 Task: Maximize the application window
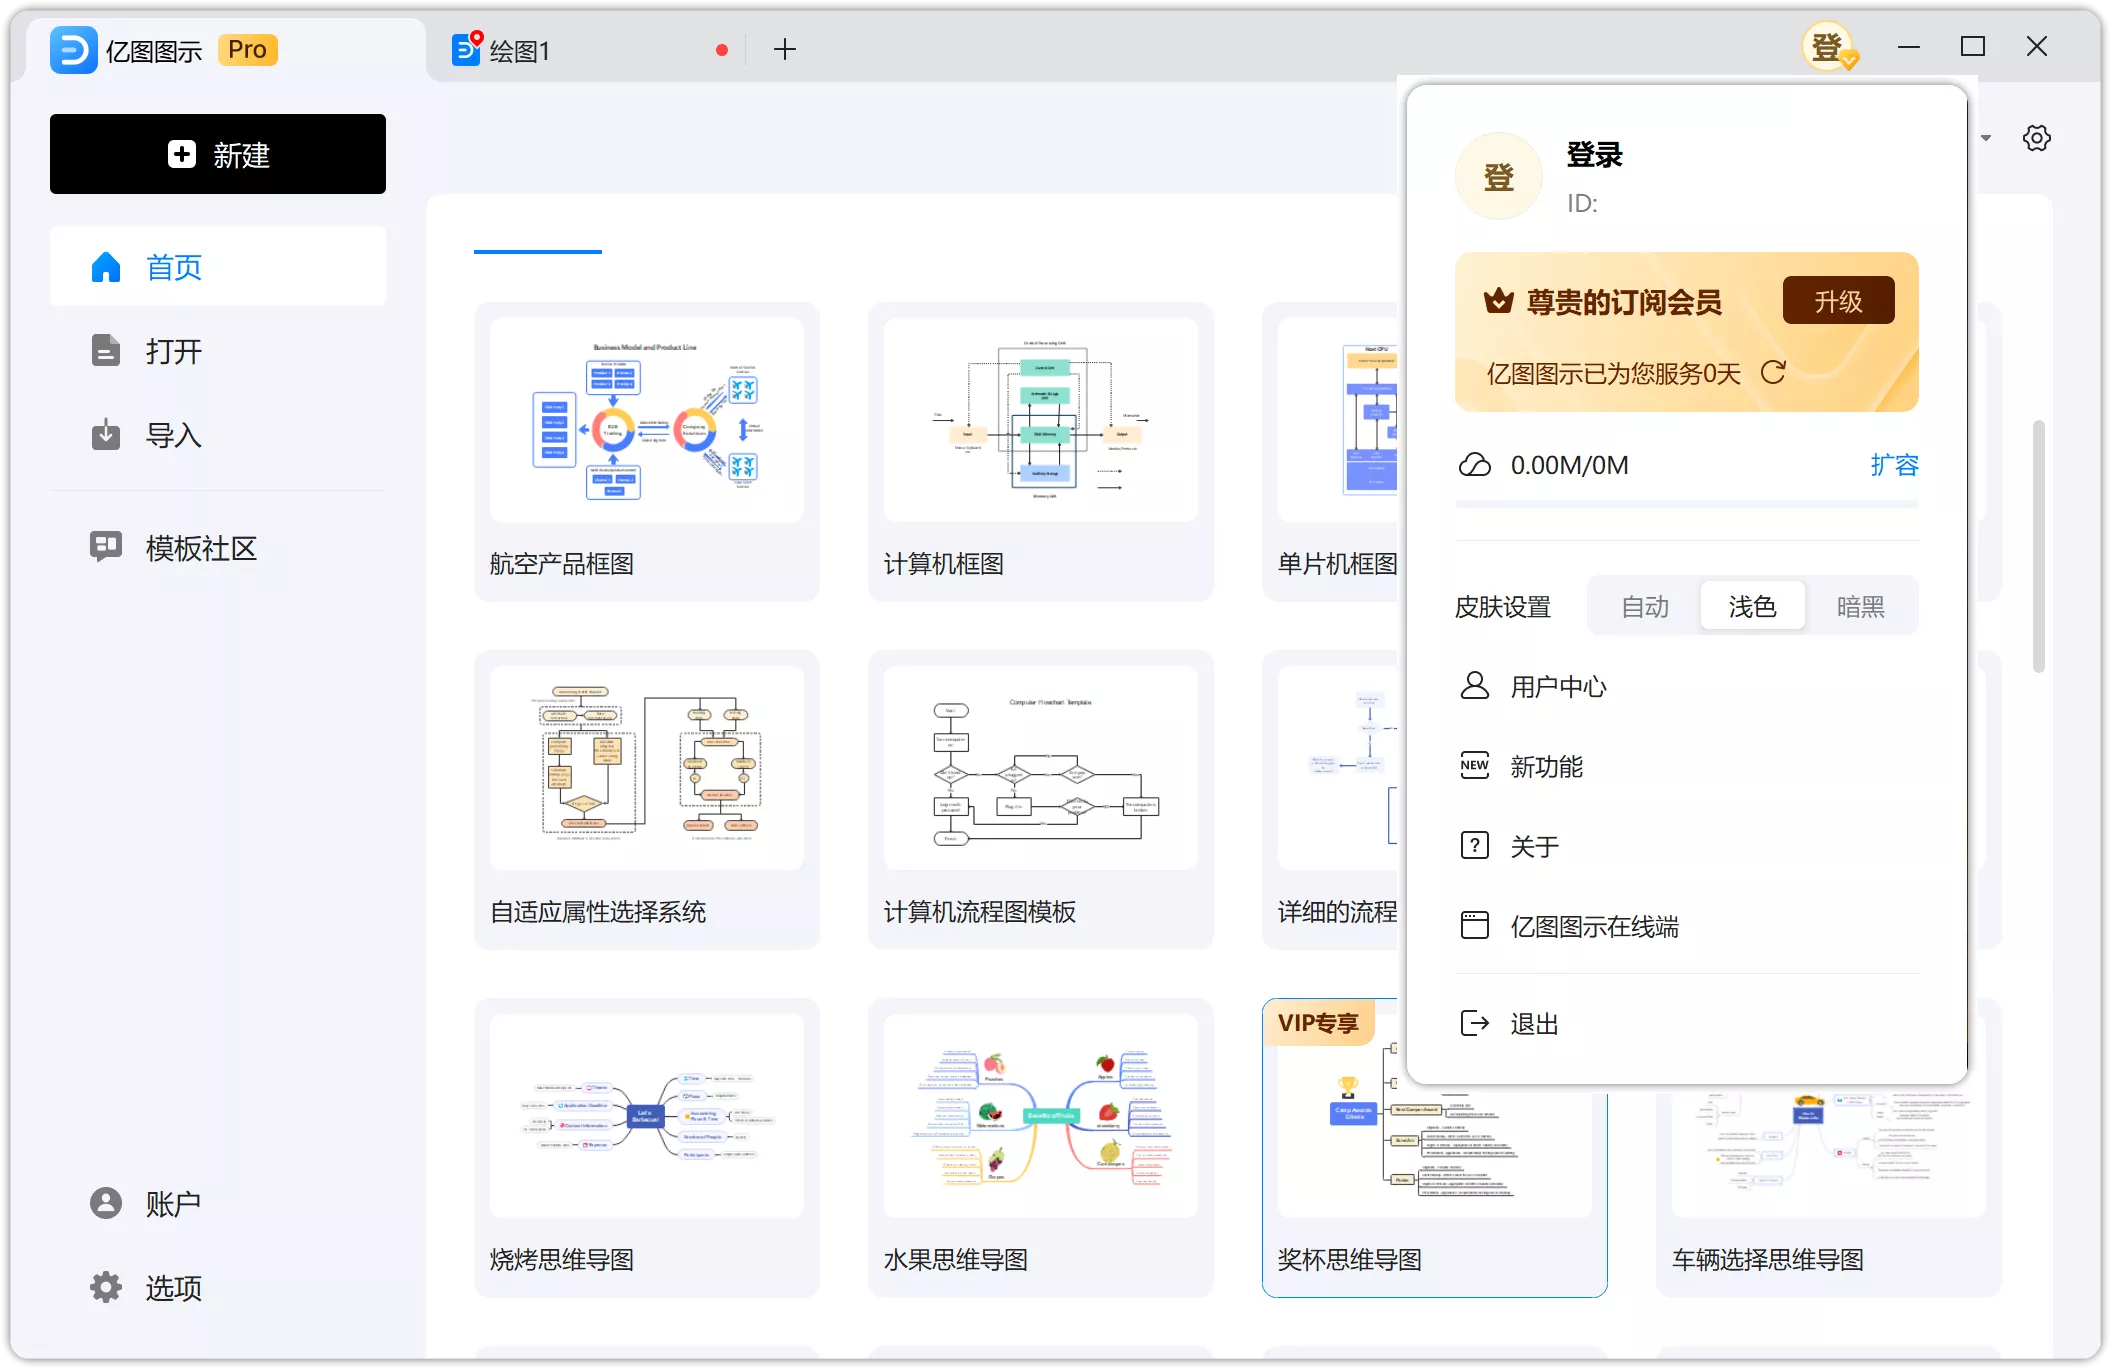pos(1972,47)
